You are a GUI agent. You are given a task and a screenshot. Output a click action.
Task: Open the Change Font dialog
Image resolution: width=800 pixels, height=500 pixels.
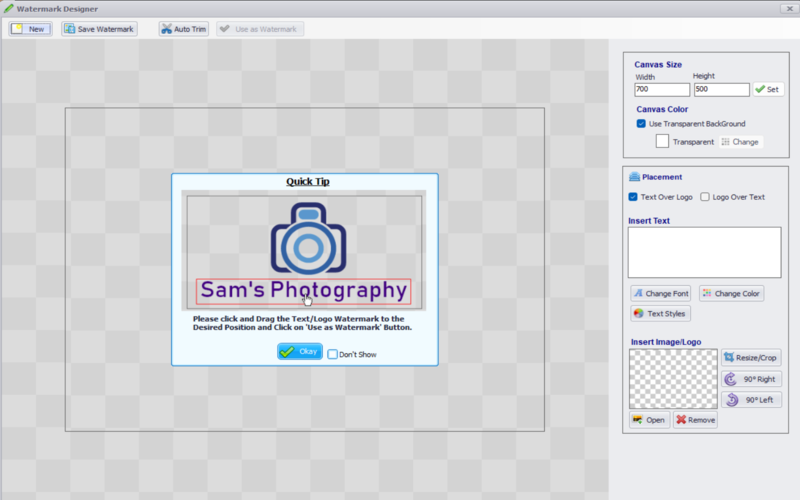pyautogui.click(x=661, y=293)
